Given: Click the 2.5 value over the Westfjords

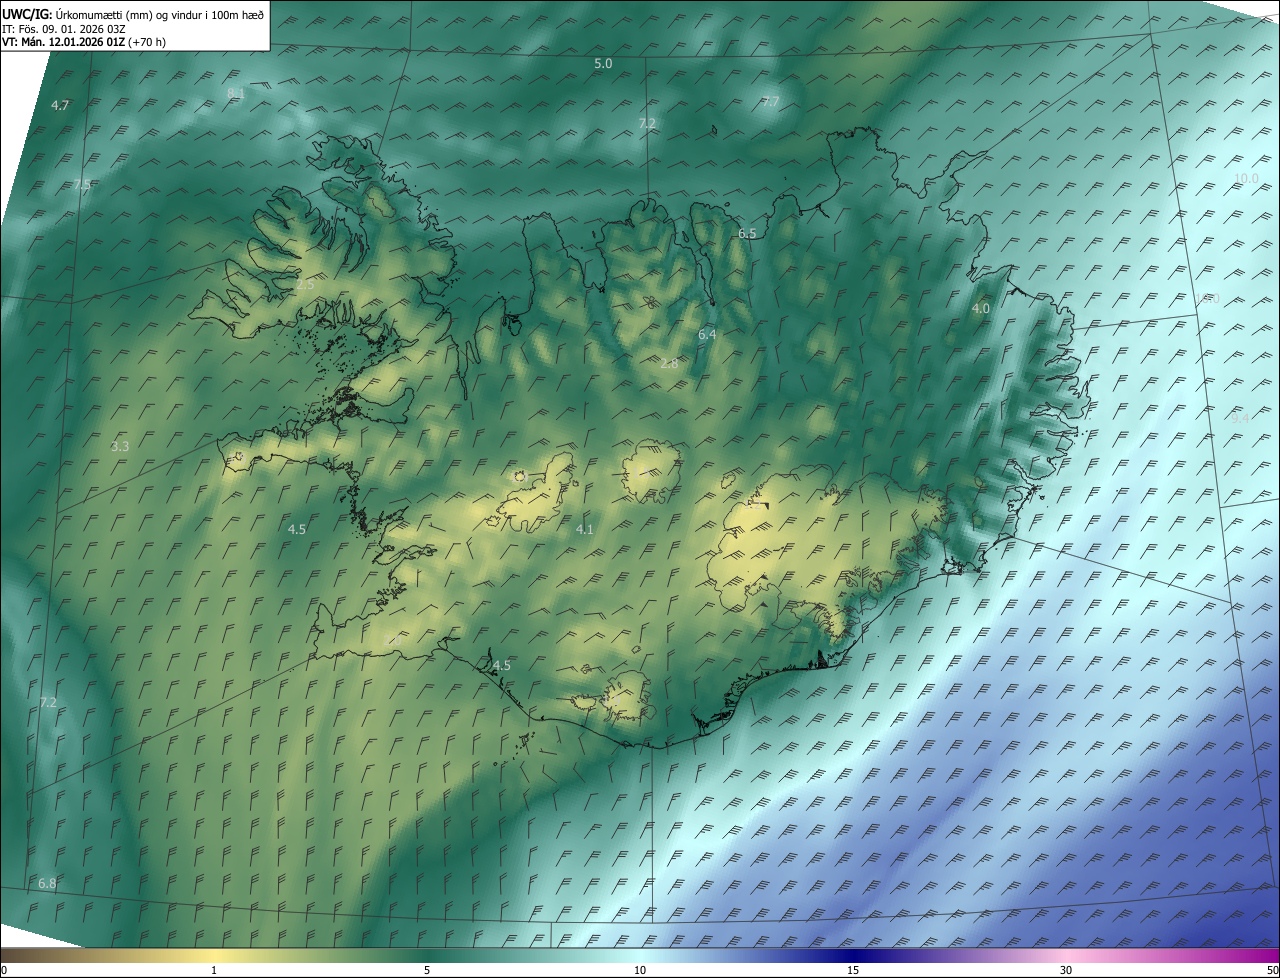Looking at the screenshot, I should pos(305,285).
